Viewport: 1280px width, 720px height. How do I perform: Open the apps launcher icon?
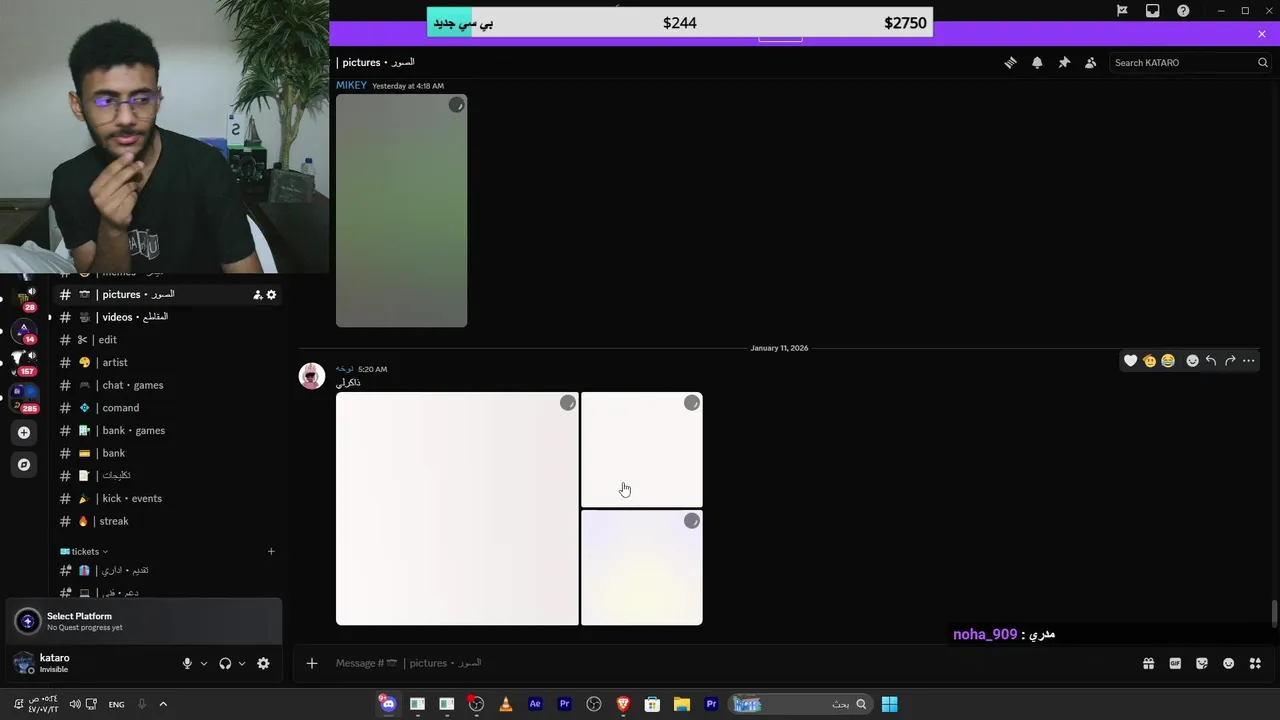tap(1255, 663)
